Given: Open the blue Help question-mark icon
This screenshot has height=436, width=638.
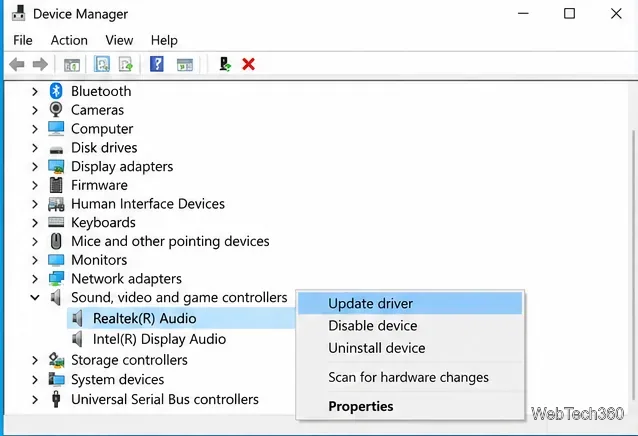Looking at the screenshot, I should pyautogui.click(x=157, y=64).
